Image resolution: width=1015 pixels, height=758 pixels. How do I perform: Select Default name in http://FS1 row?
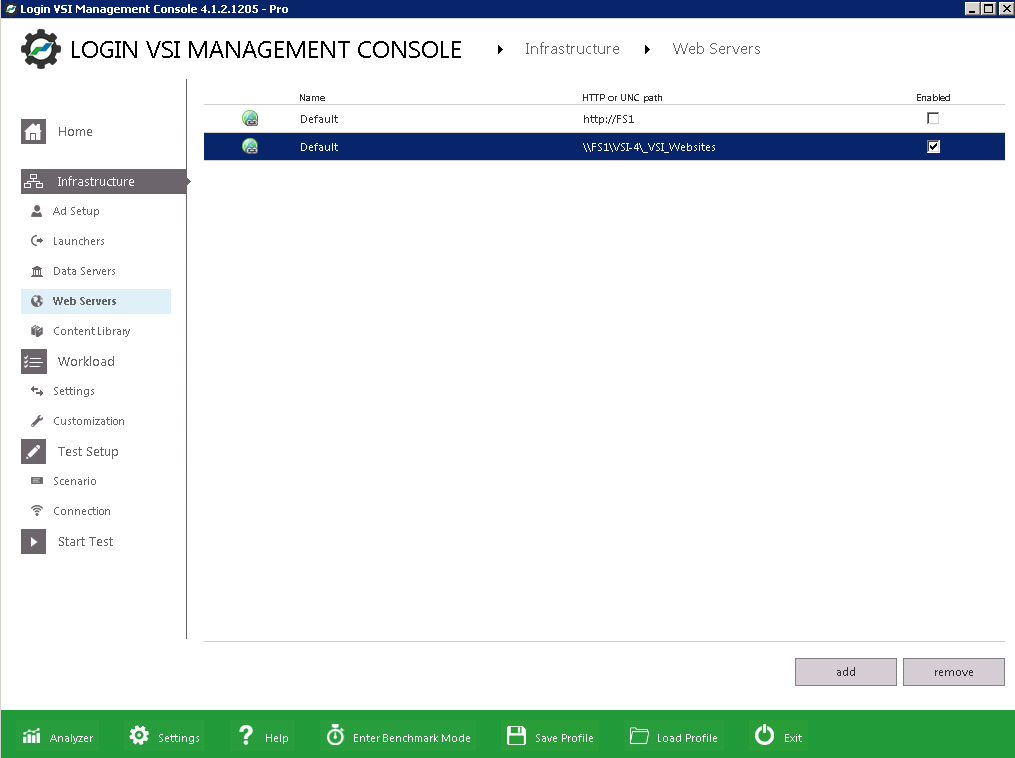319,118
